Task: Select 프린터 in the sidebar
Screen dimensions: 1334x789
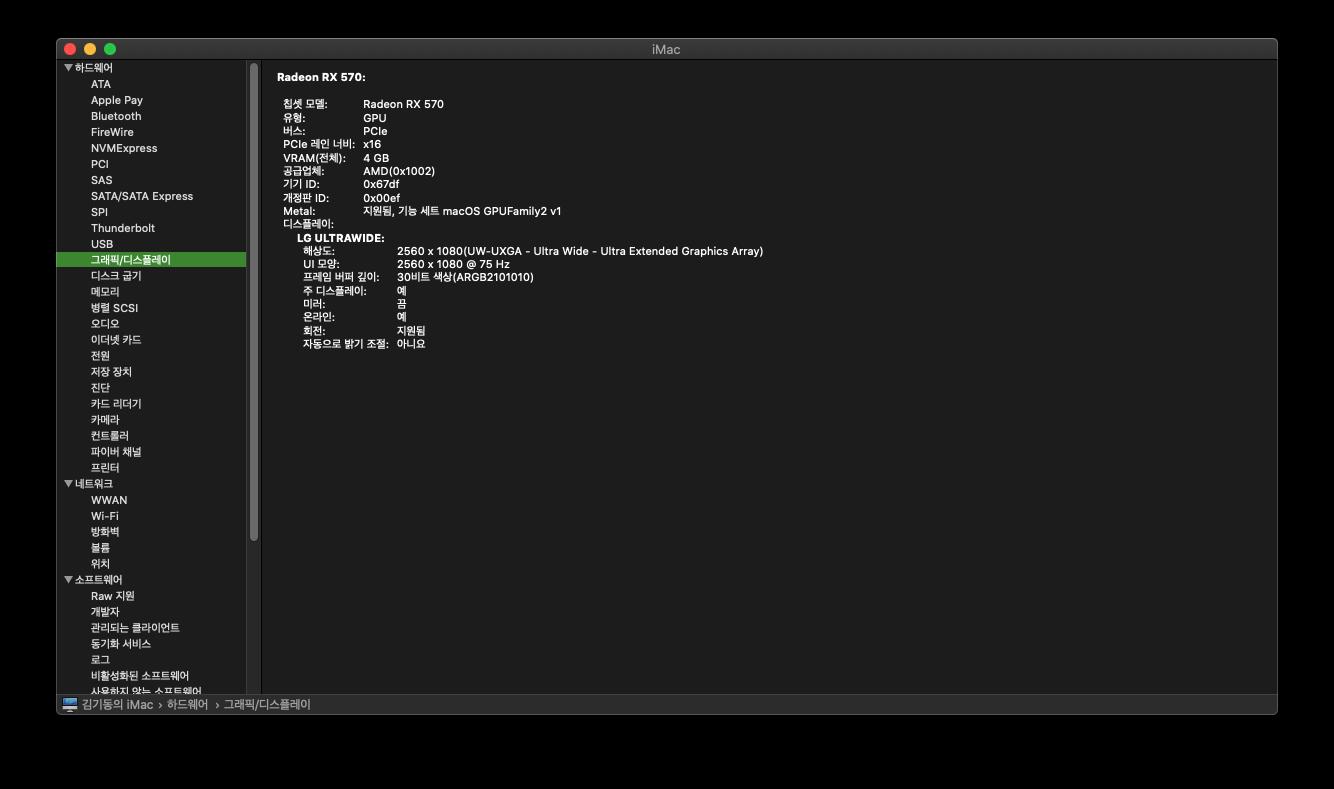Action: click(x=105, y=468)
